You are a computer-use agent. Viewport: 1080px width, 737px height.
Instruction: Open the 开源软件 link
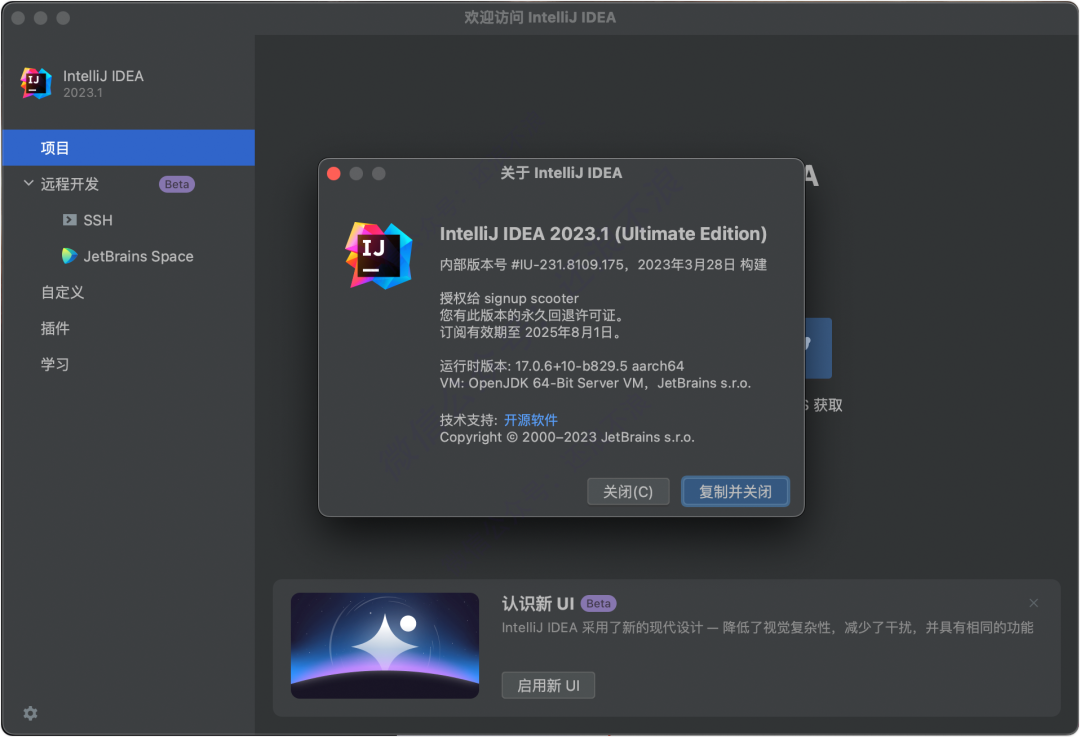click(x=530, y=420)
